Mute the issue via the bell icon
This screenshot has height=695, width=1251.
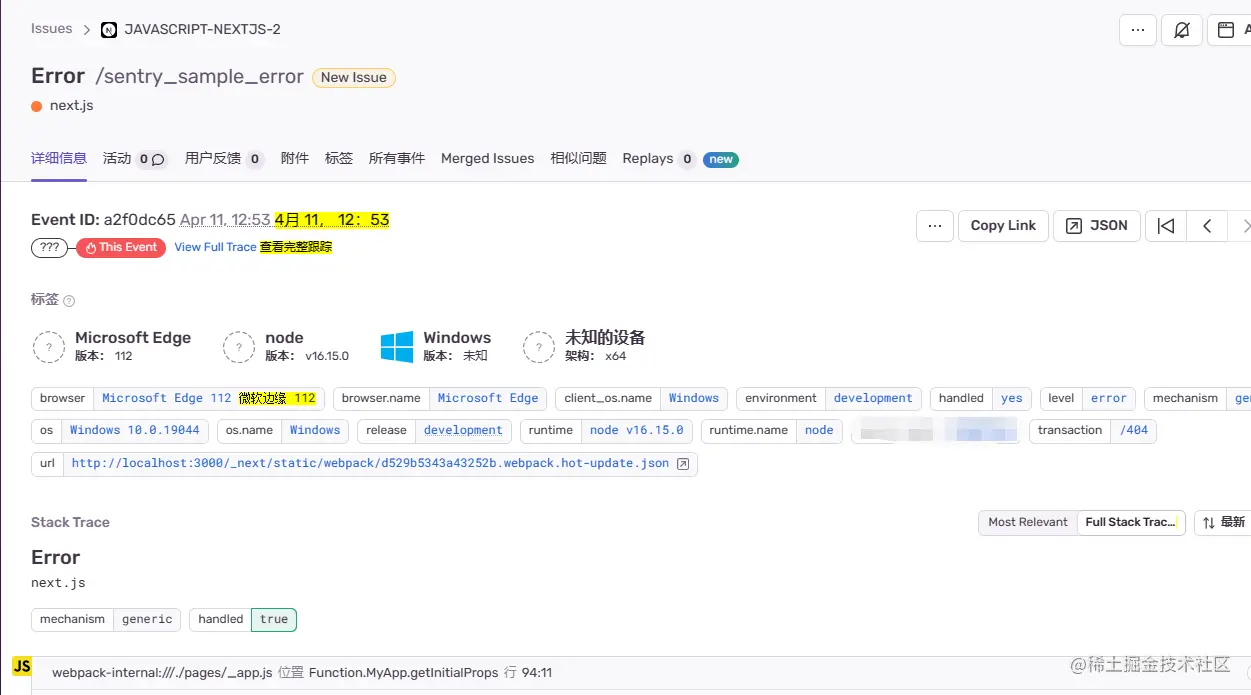pos(1182,30)
